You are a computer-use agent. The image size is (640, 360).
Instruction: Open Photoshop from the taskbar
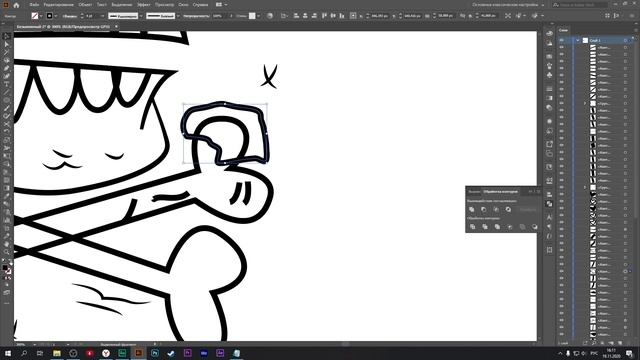pos(155,353)
